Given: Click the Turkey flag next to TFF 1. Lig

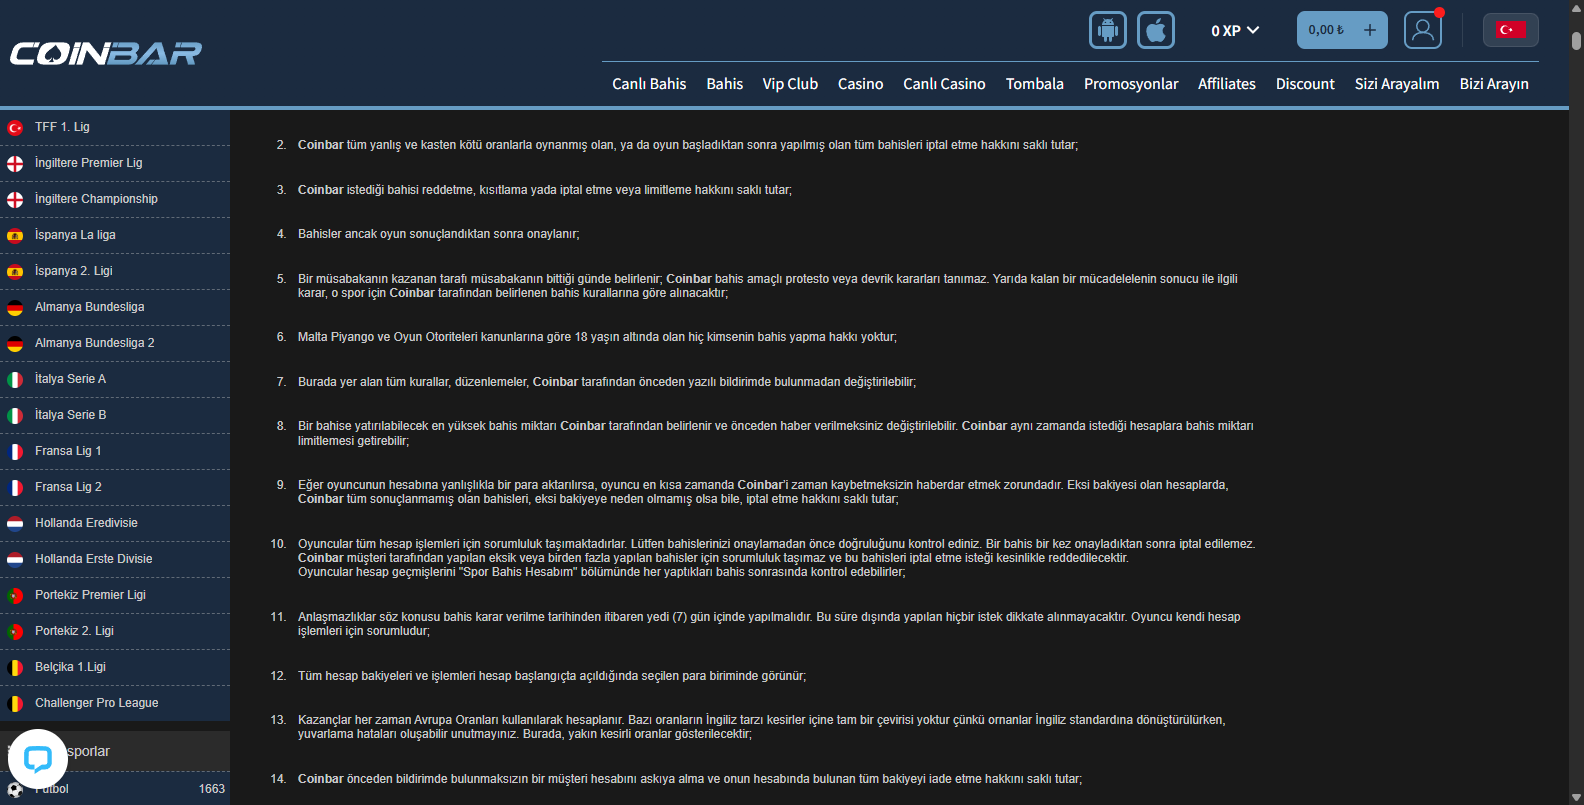Looking at the screenshot, I should click(15, 128).
